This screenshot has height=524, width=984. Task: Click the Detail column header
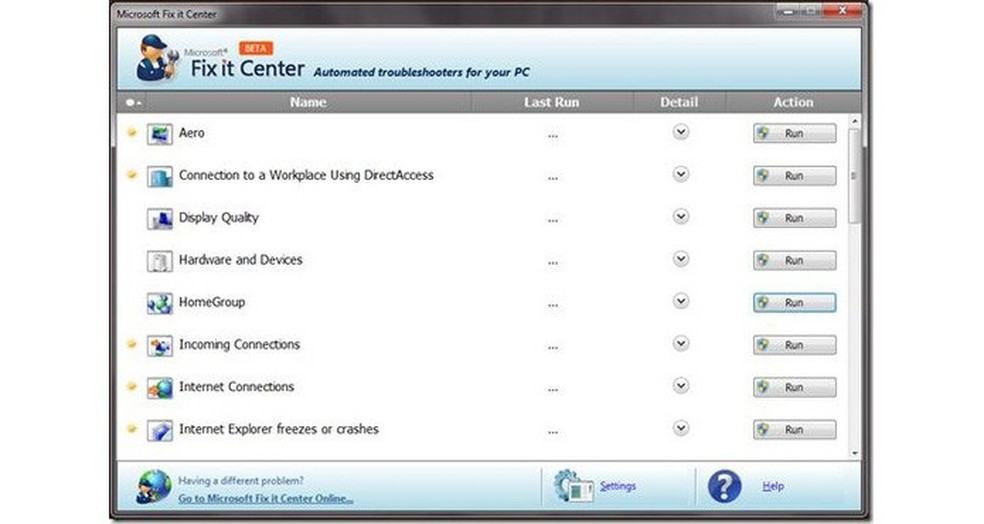point(679,102)
